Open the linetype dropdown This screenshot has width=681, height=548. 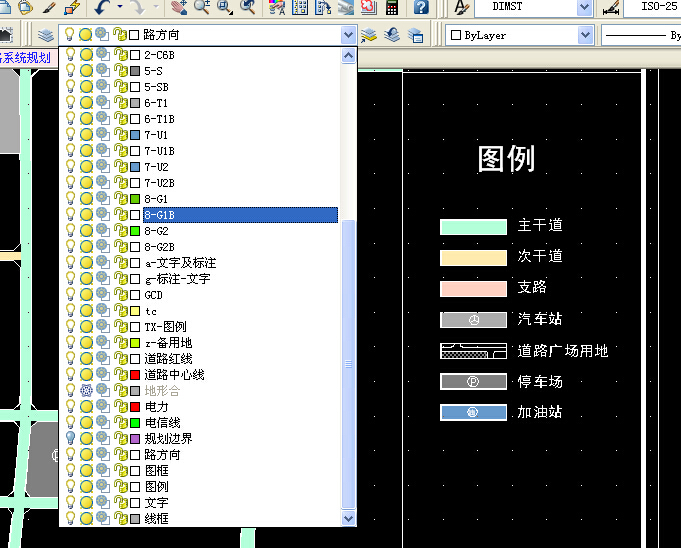[x=641, y=35]
